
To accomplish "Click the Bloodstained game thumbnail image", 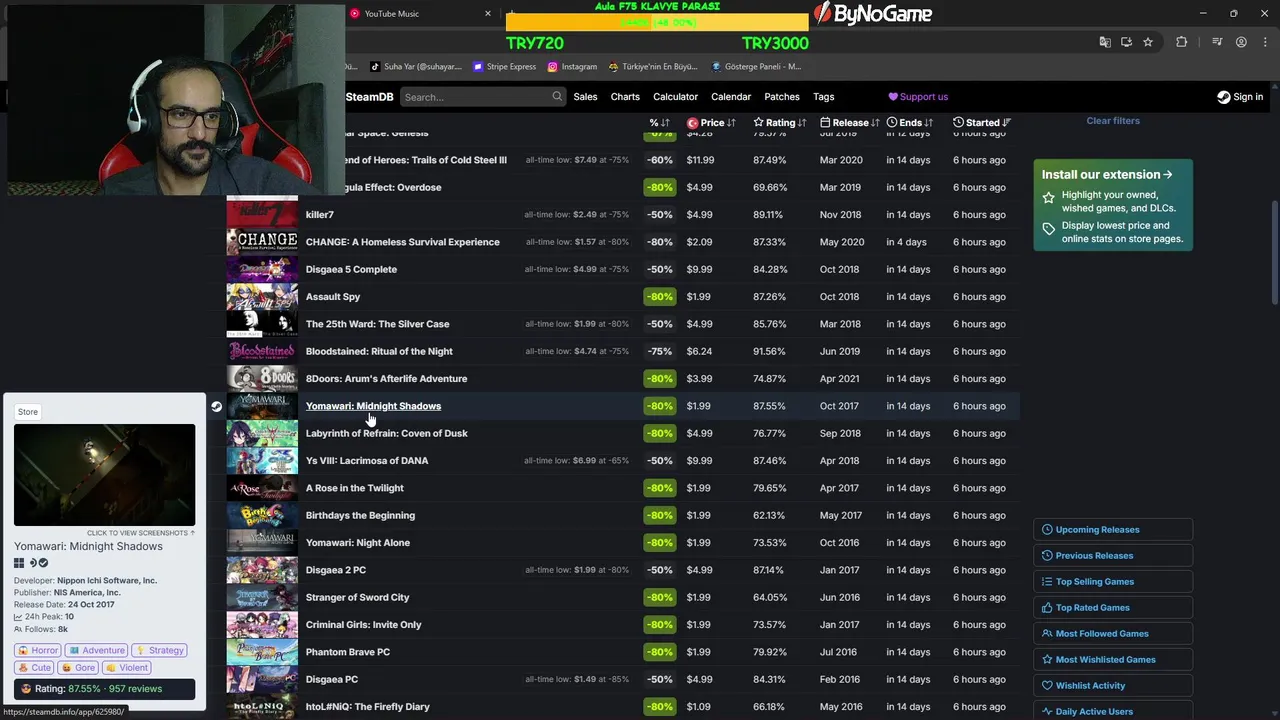I will click(262, 351).
